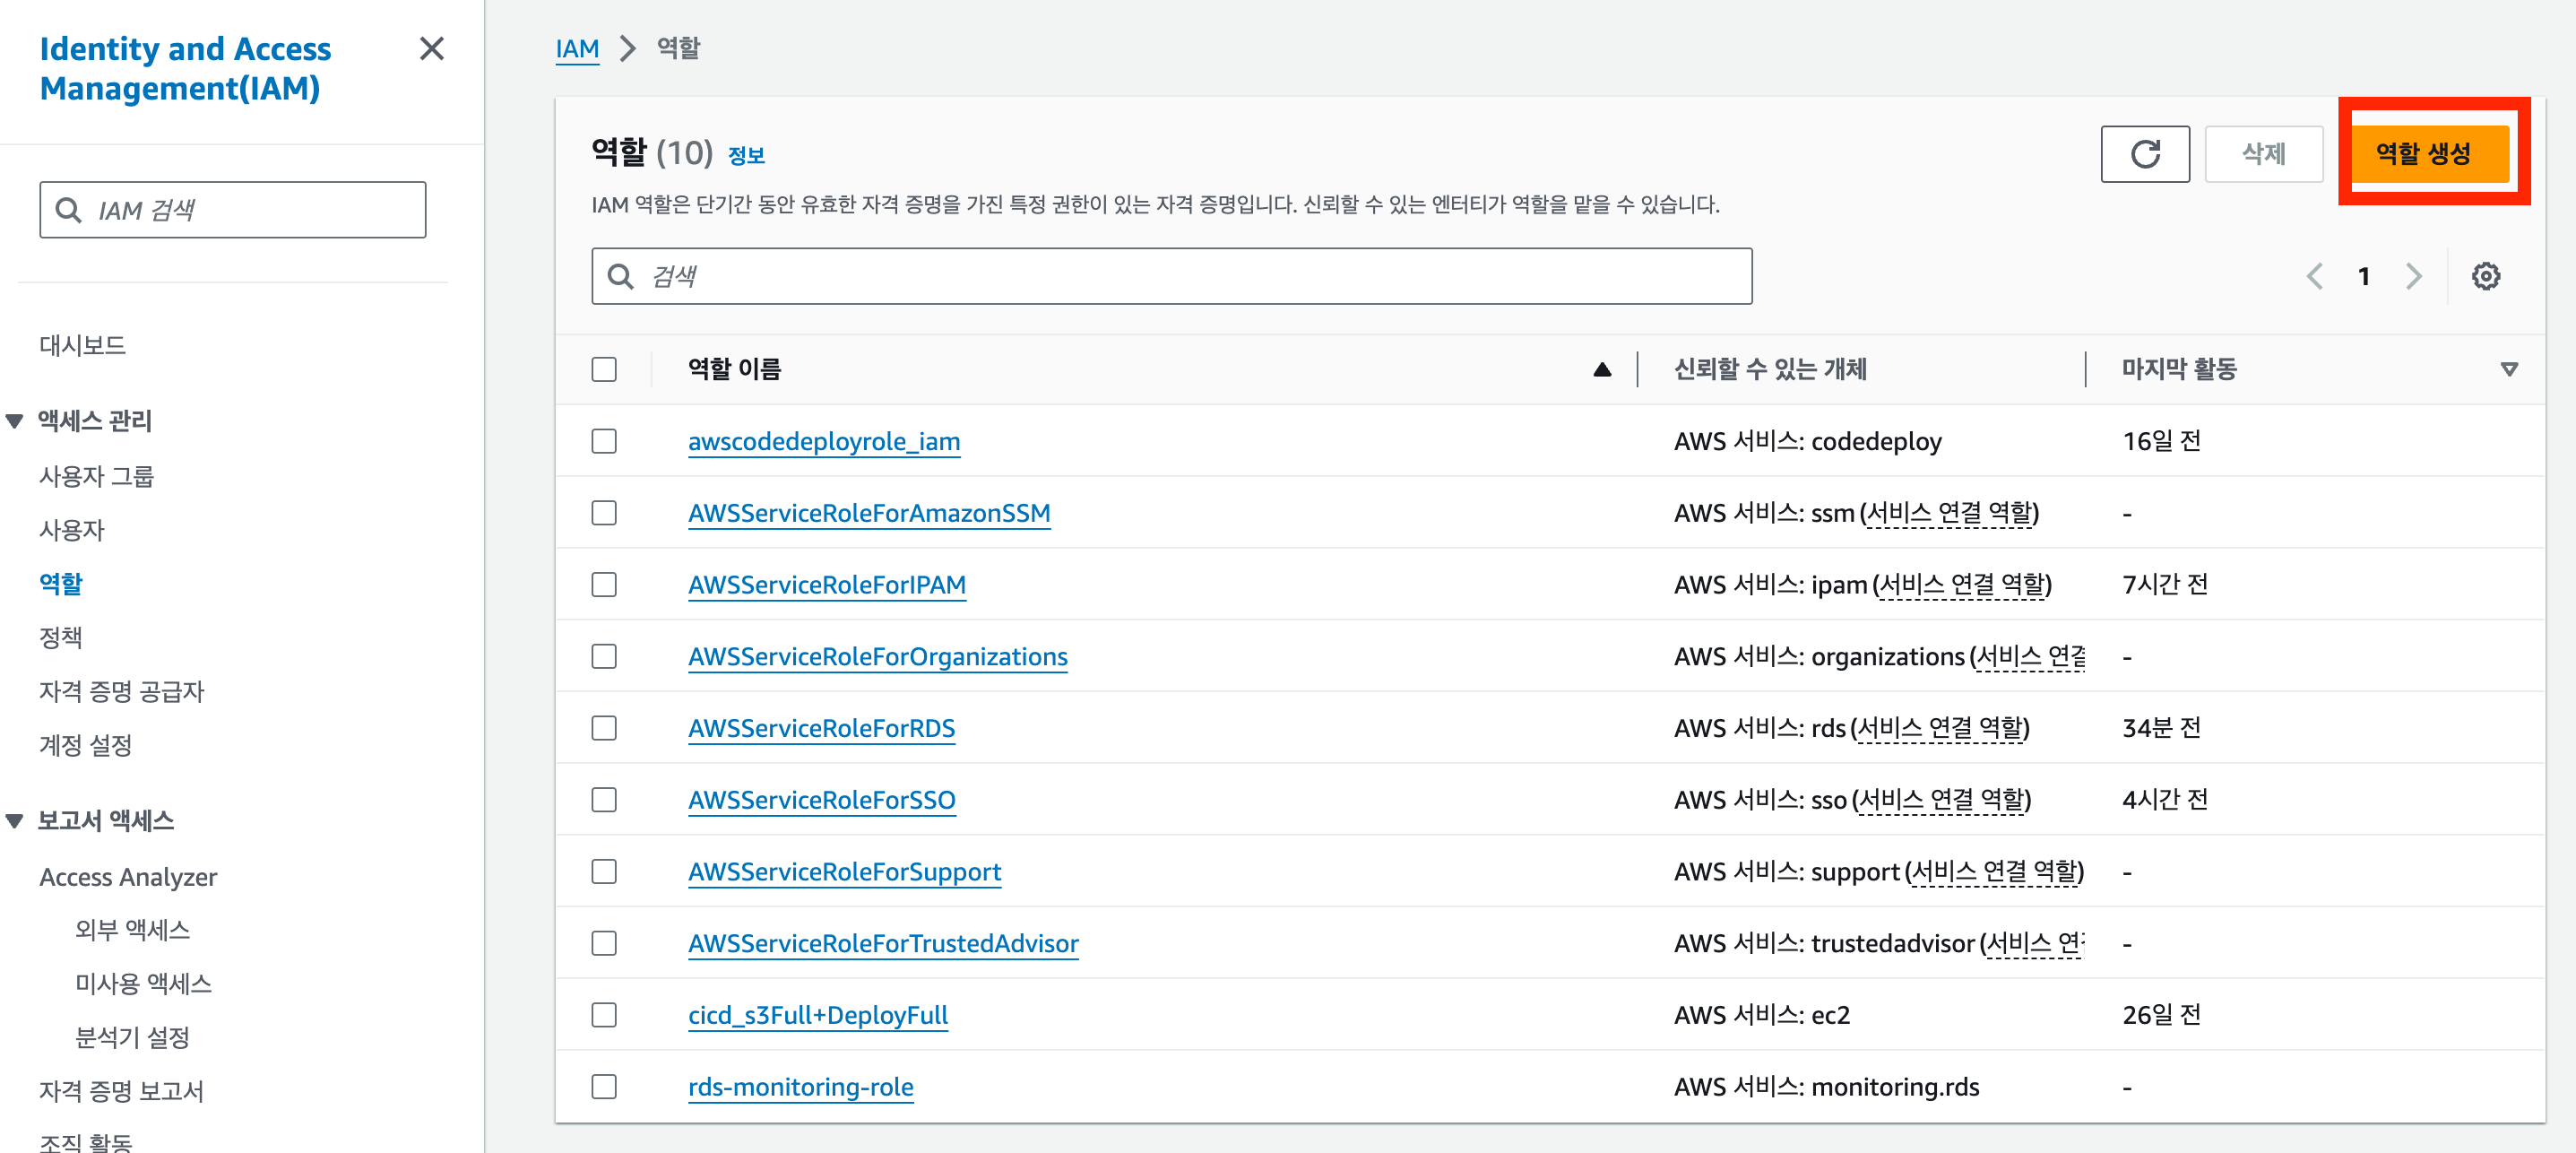Close the IAM navigation sidebar
Screen dimensions: 2576x1153
coord(431,49)
